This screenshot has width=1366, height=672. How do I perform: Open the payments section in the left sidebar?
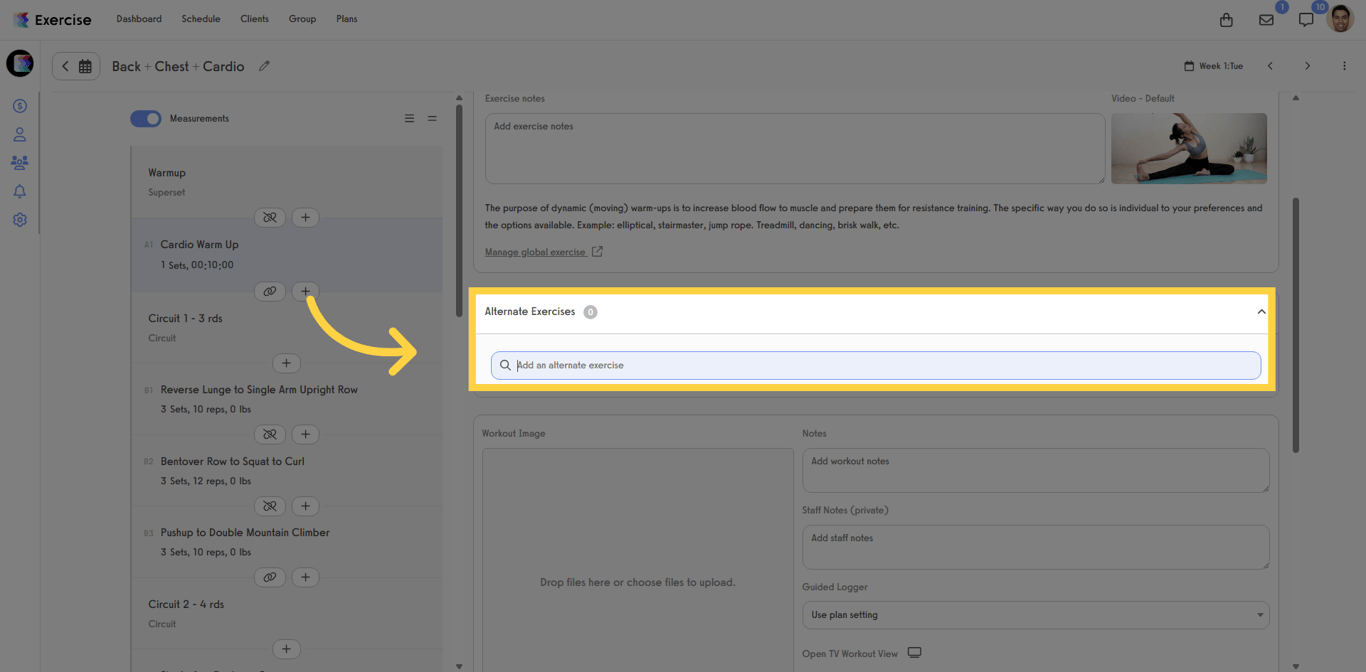[19, 105]
